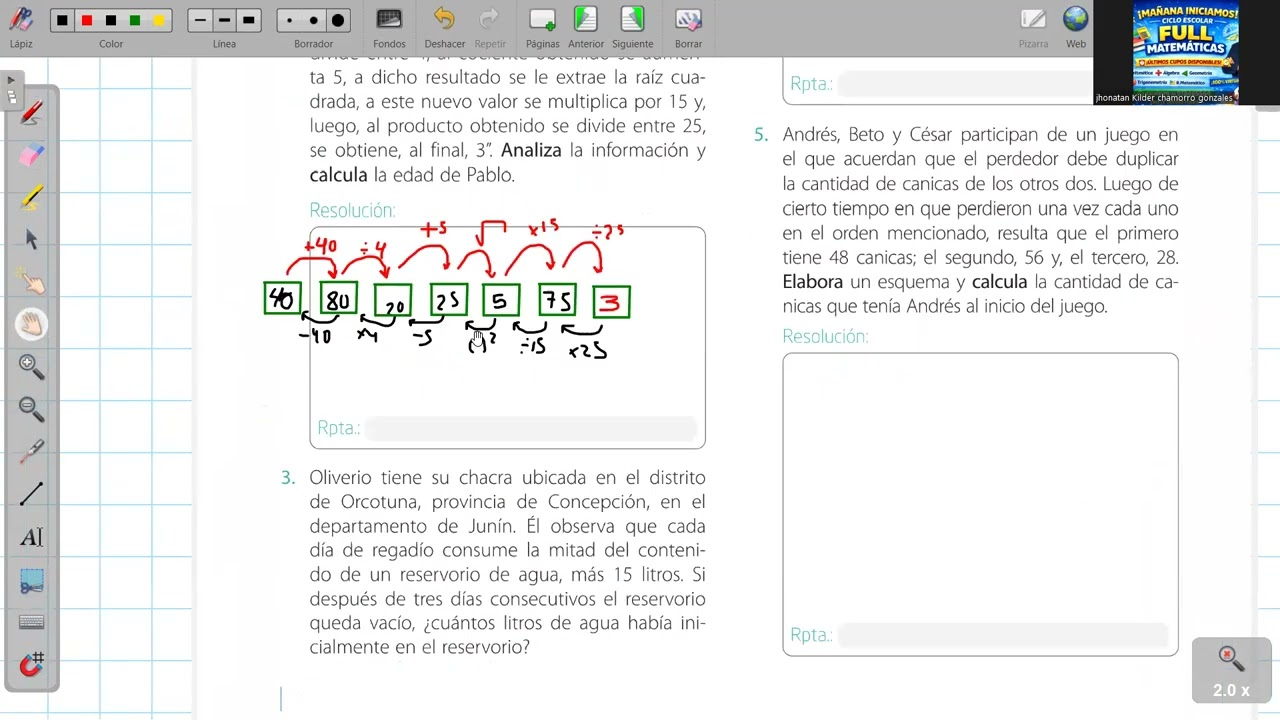Select the medium eraser size
This screenshot has height=720, width=1280.
click(x=314, y=20)
